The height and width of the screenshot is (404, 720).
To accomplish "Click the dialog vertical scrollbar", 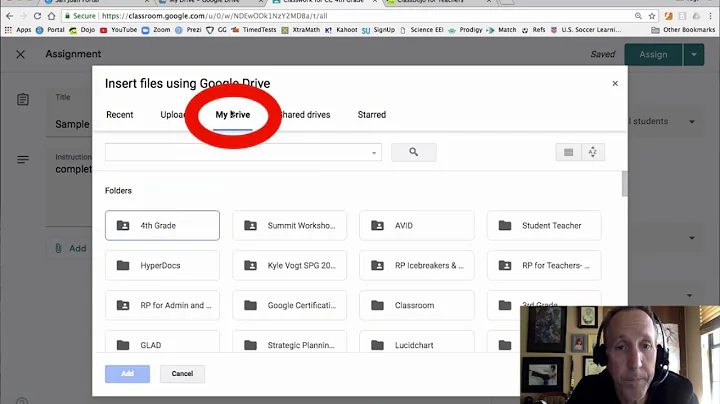I will [624, 184].
